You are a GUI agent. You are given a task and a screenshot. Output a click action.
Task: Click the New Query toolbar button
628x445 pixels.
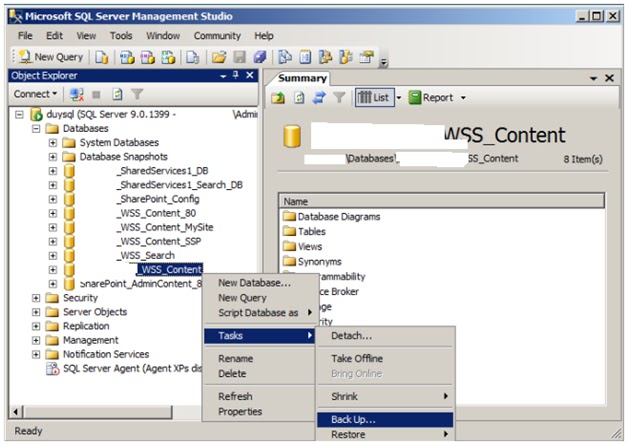(x=51, y=57)
